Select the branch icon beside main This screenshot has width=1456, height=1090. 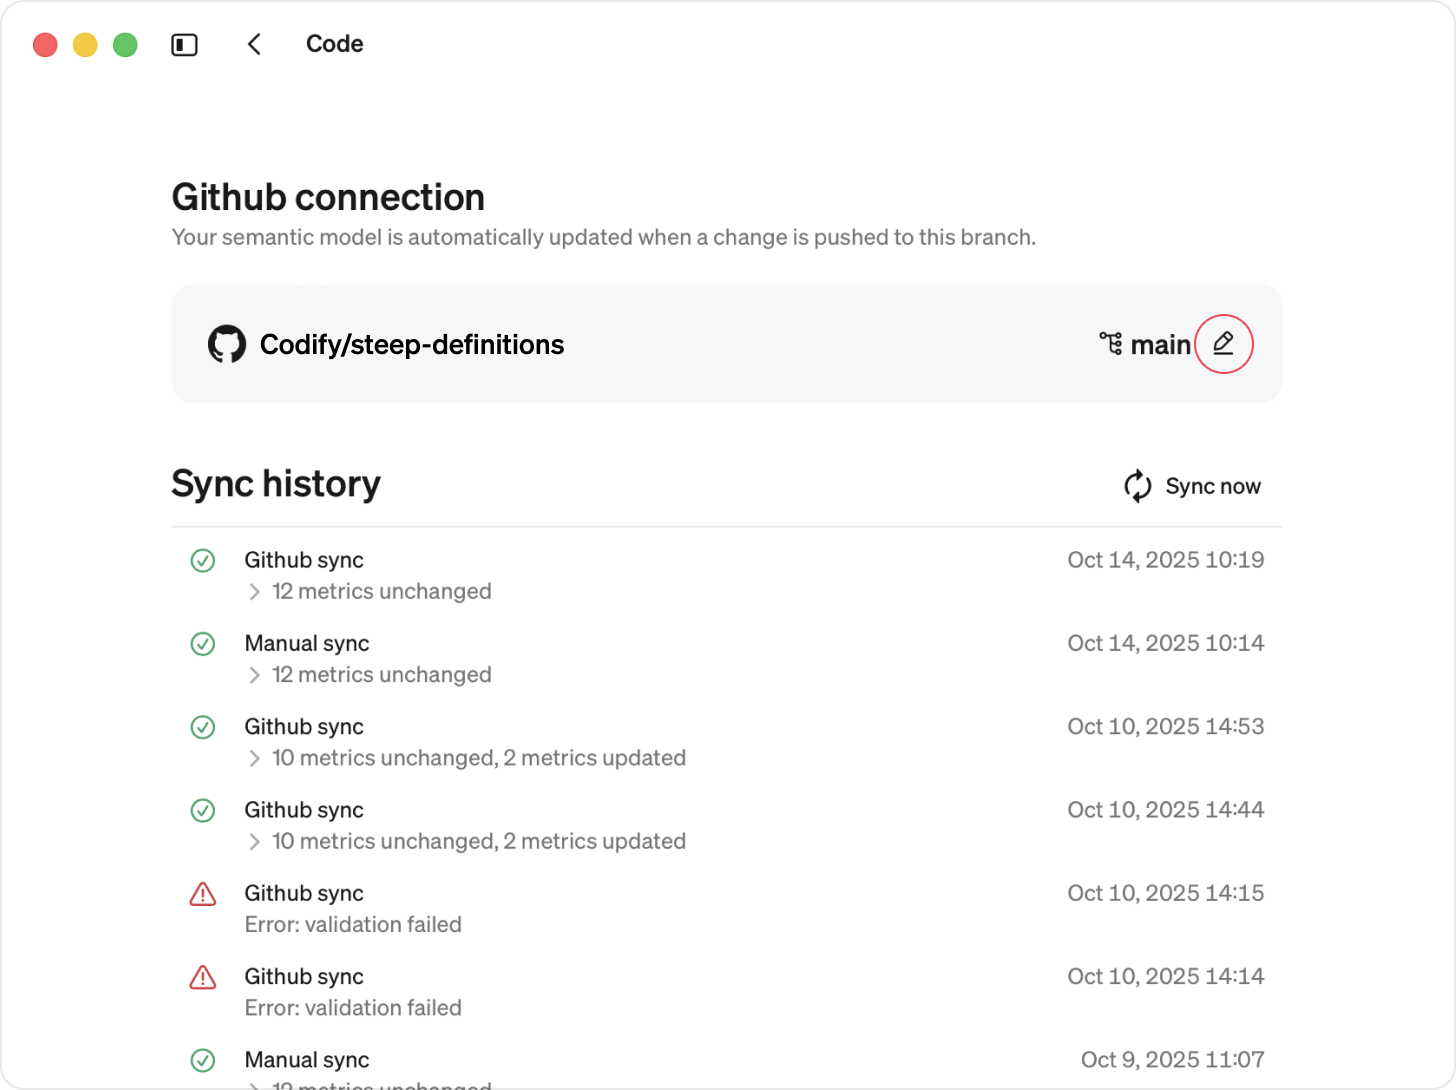pos(1110,344)
